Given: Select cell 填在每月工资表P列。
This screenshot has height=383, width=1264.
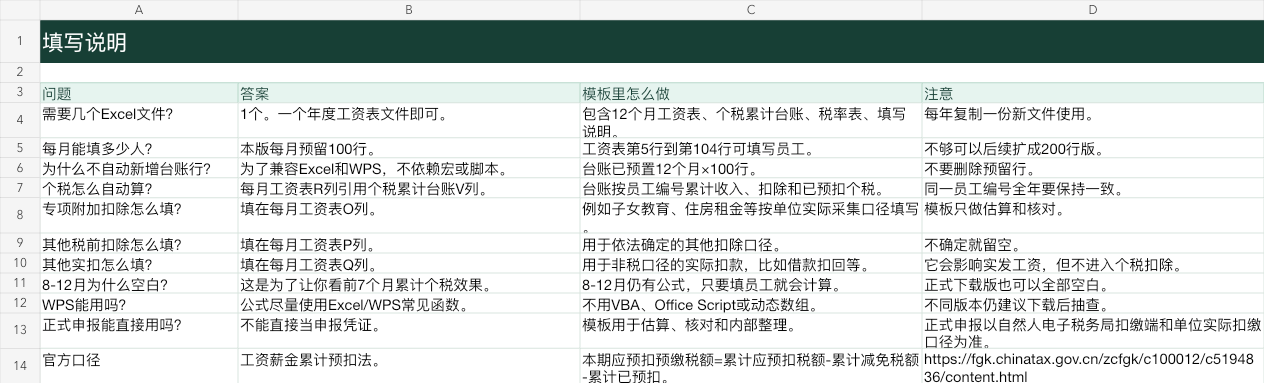Looking at the screenshot, I should (409, 245).
